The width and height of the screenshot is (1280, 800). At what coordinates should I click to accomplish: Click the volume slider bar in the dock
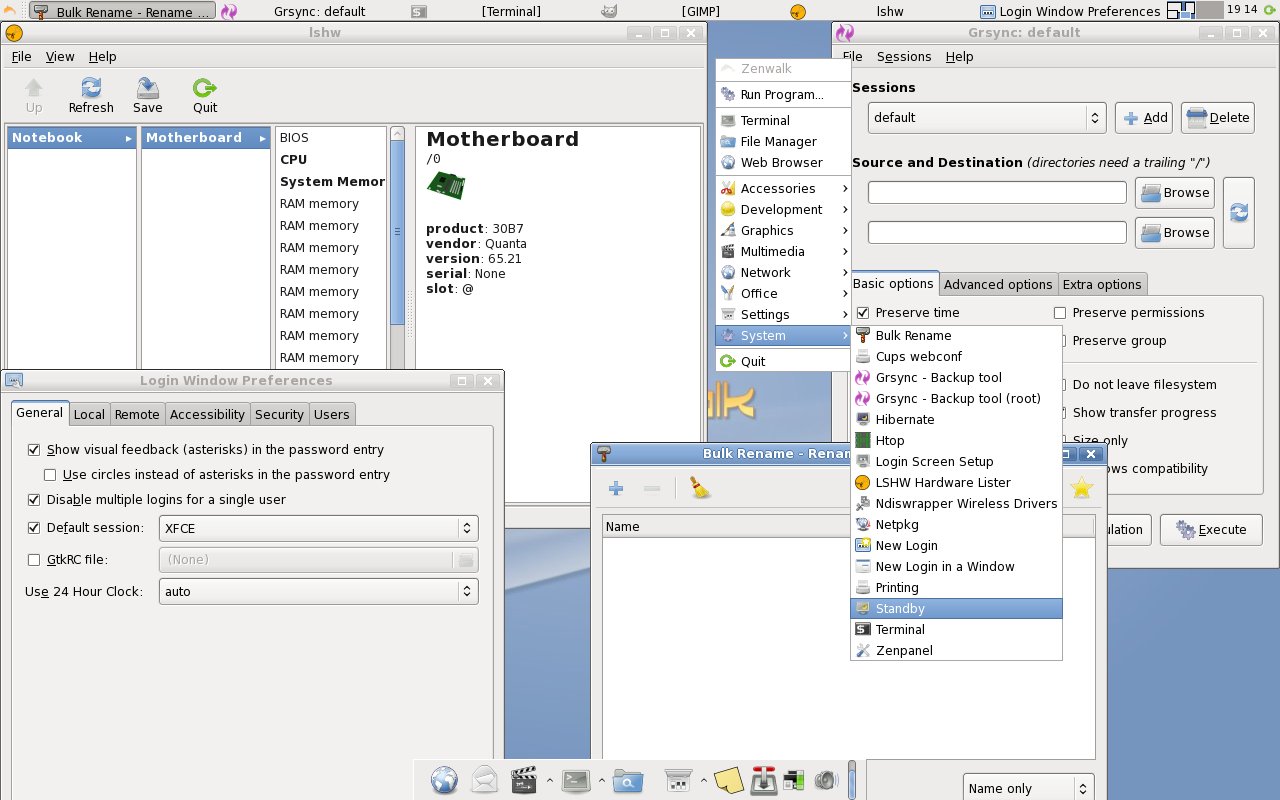tap(852, 780)
